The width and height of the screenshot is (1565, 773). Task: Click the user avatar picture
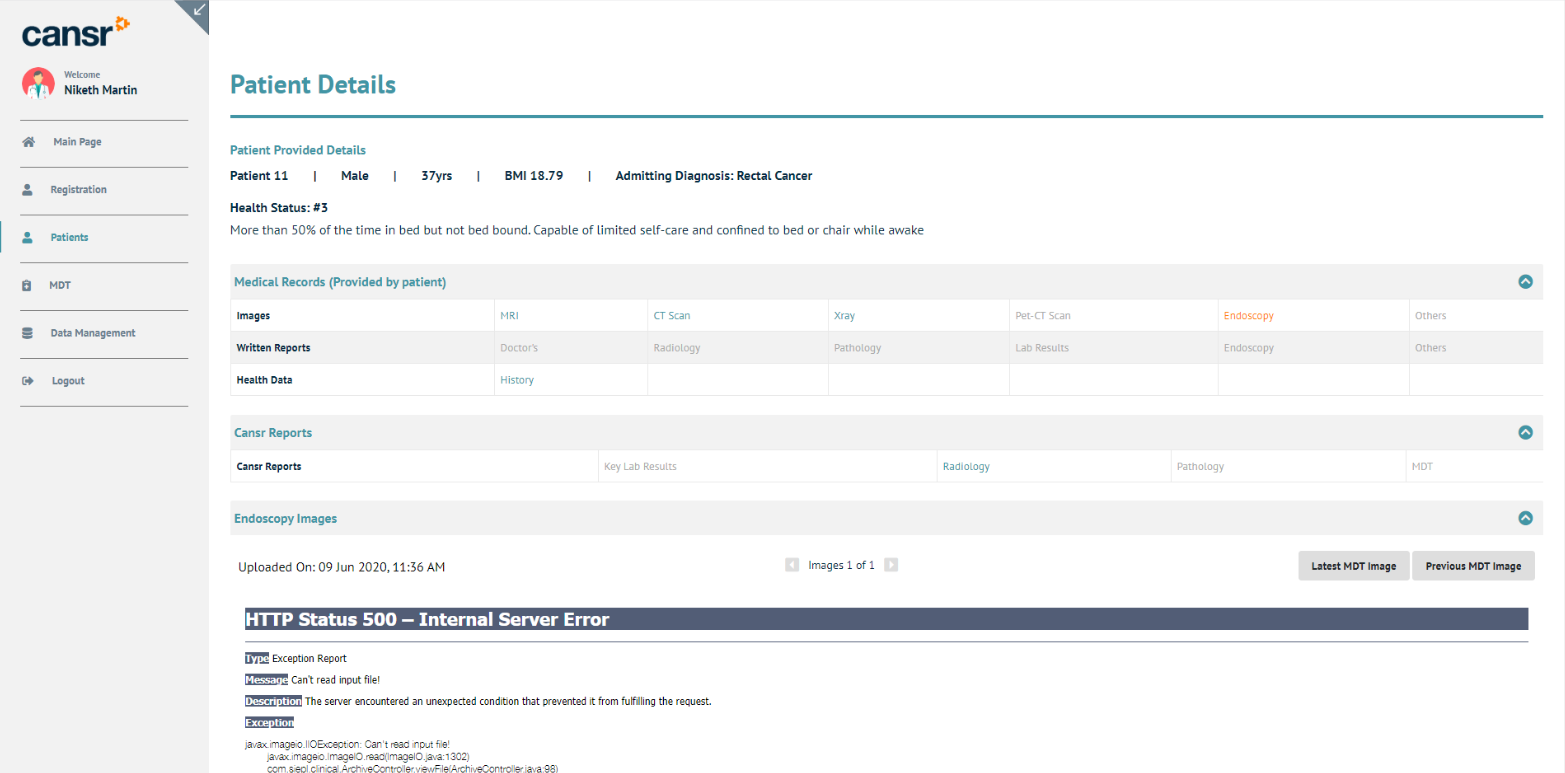pos(39,83)
